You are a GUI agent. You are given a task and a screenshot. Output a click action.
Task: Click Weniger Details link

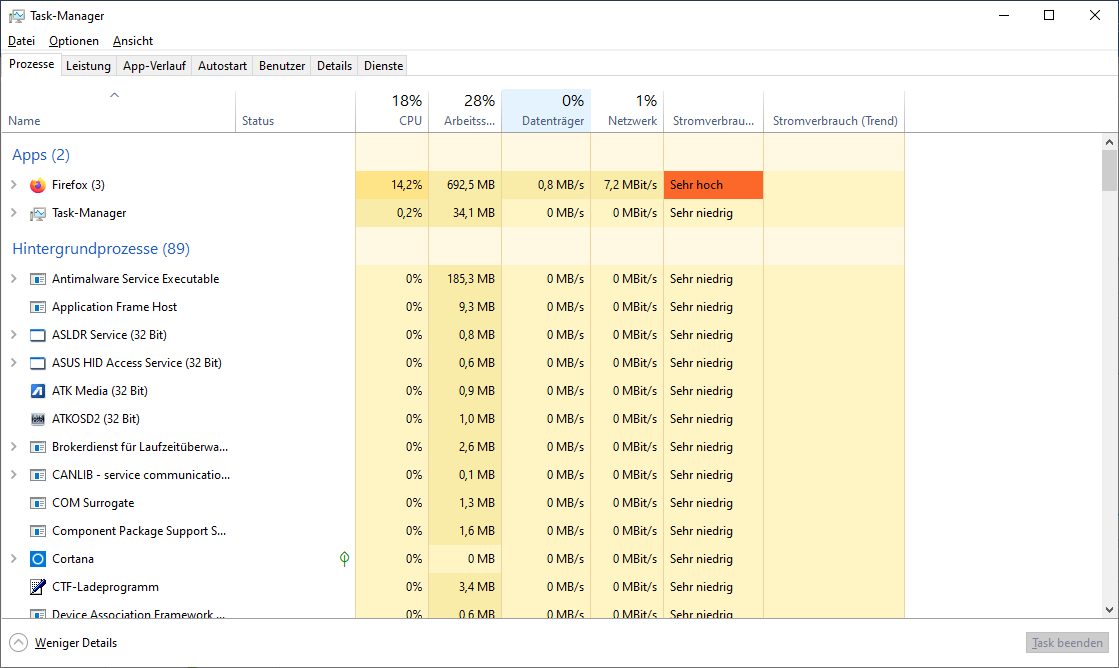[x=76, y=643]
